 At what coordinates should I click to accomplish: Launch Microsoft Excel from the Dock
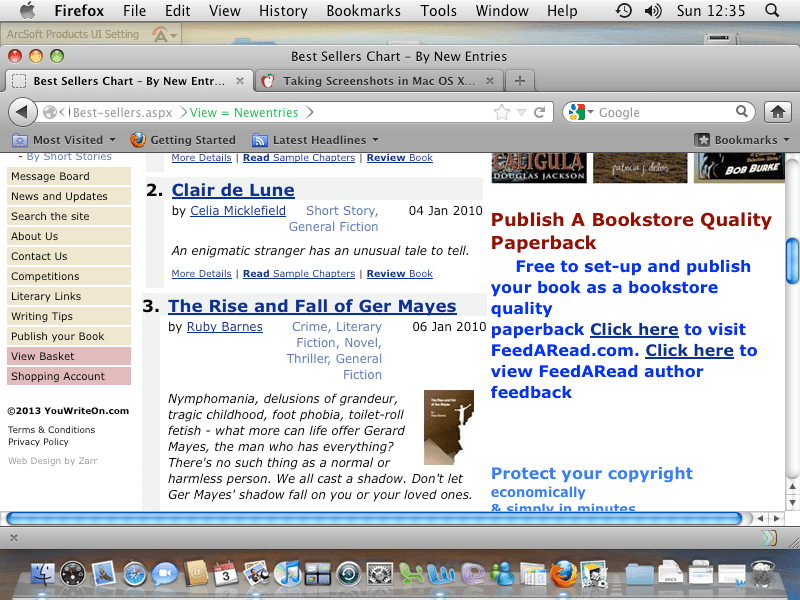coord(411,573)
